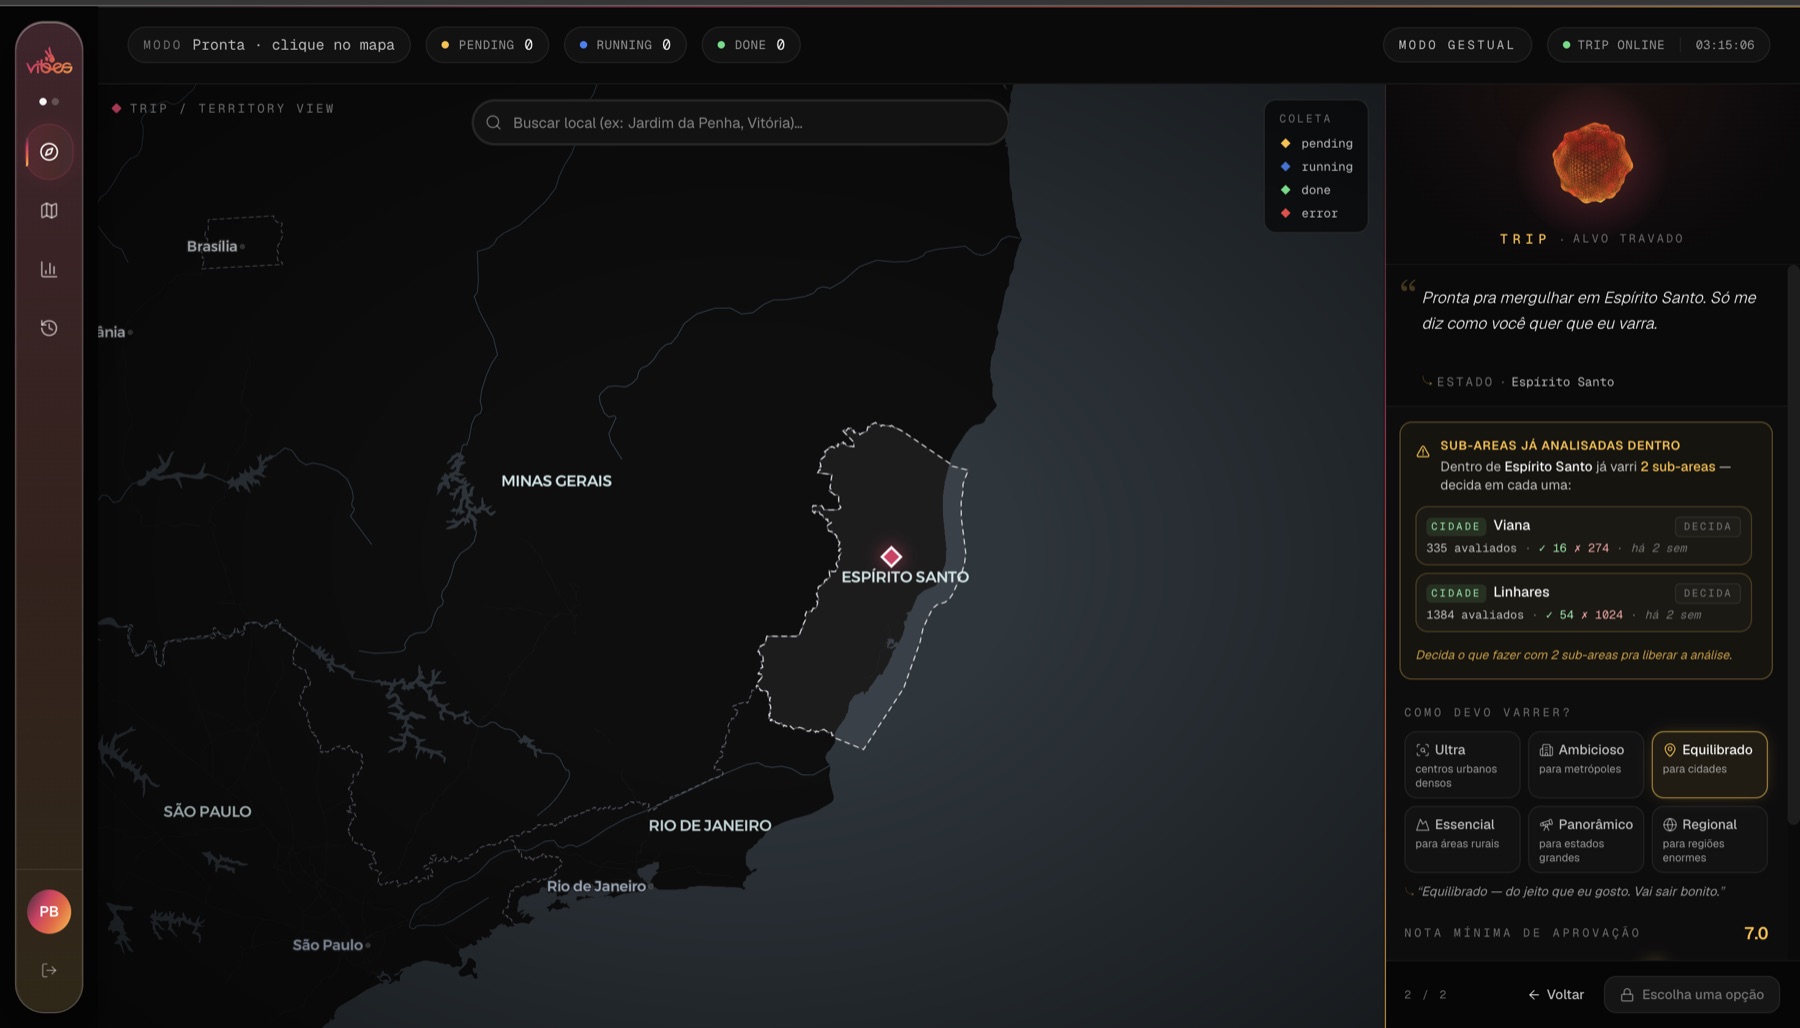The height and width of the screenshot is (1028, 1800).
Task: Toggle Modo Gestual
Action: (x=1457, y=45)
